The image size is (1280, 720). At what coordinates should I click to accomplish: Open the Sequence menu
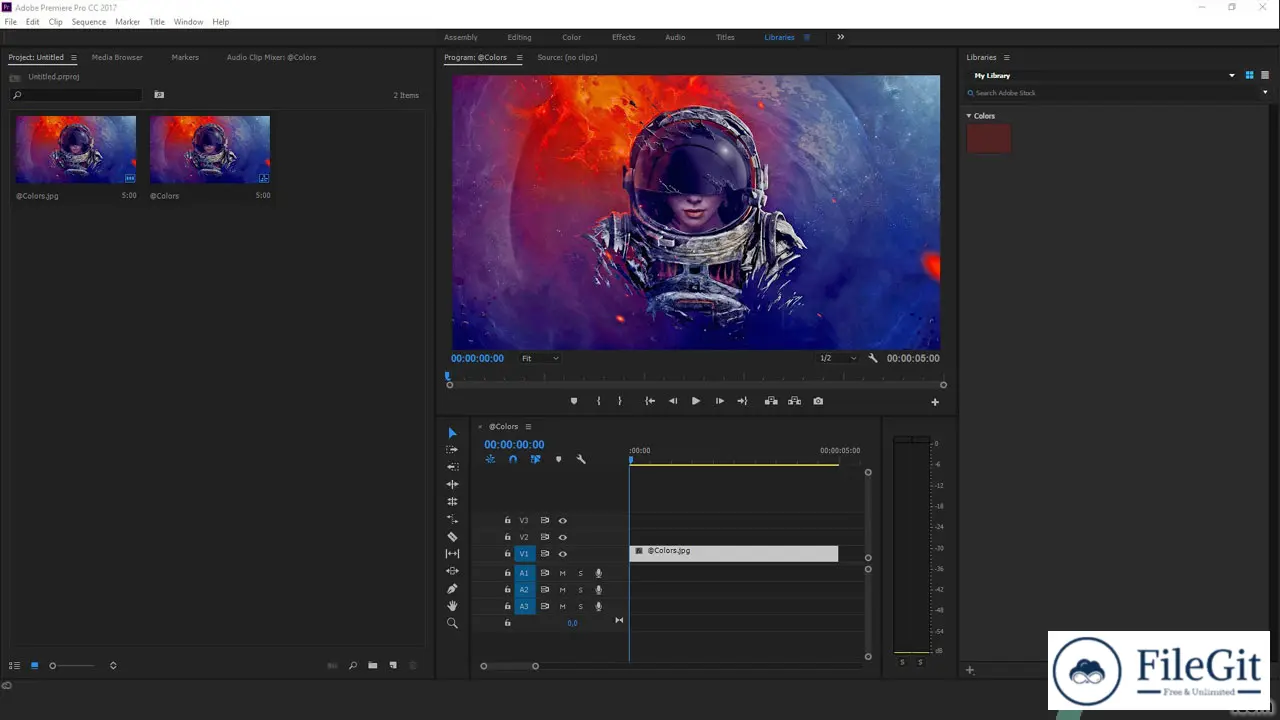pos(88,21)
